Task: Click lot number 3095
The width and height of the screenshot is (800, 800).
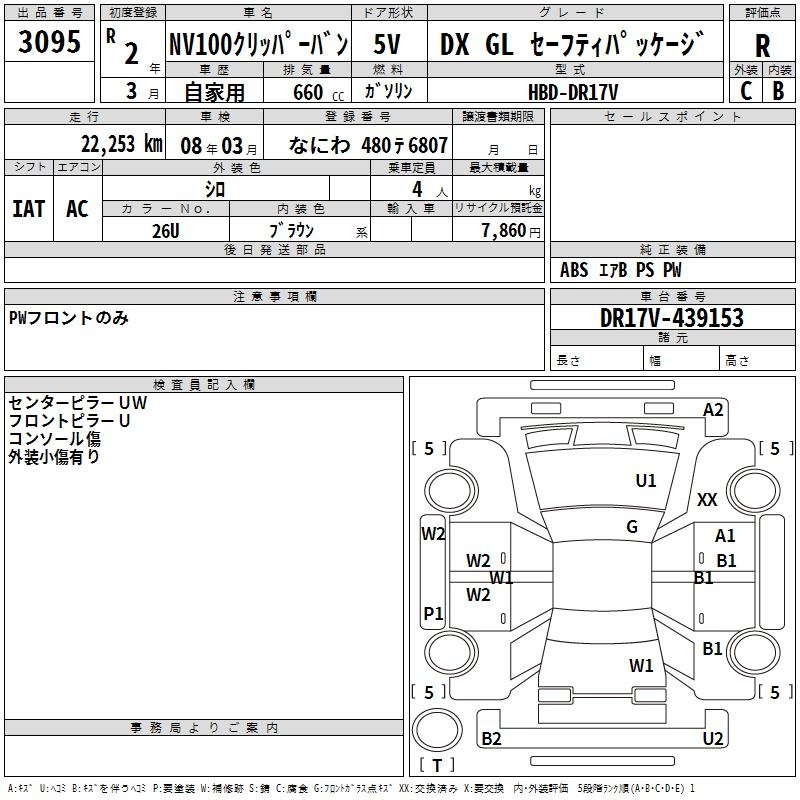Action: (x=49, y=41)
